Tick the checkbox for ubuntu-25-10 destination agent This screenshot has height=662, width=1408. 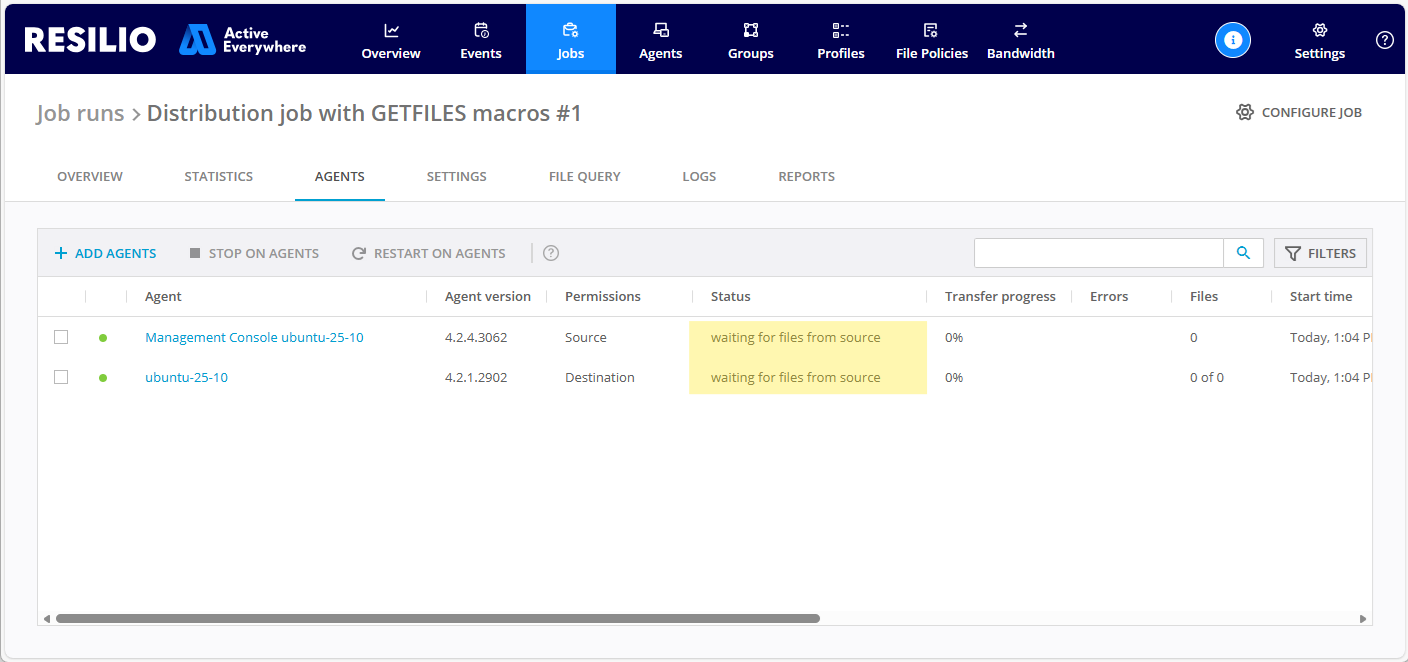click(61, 377)
